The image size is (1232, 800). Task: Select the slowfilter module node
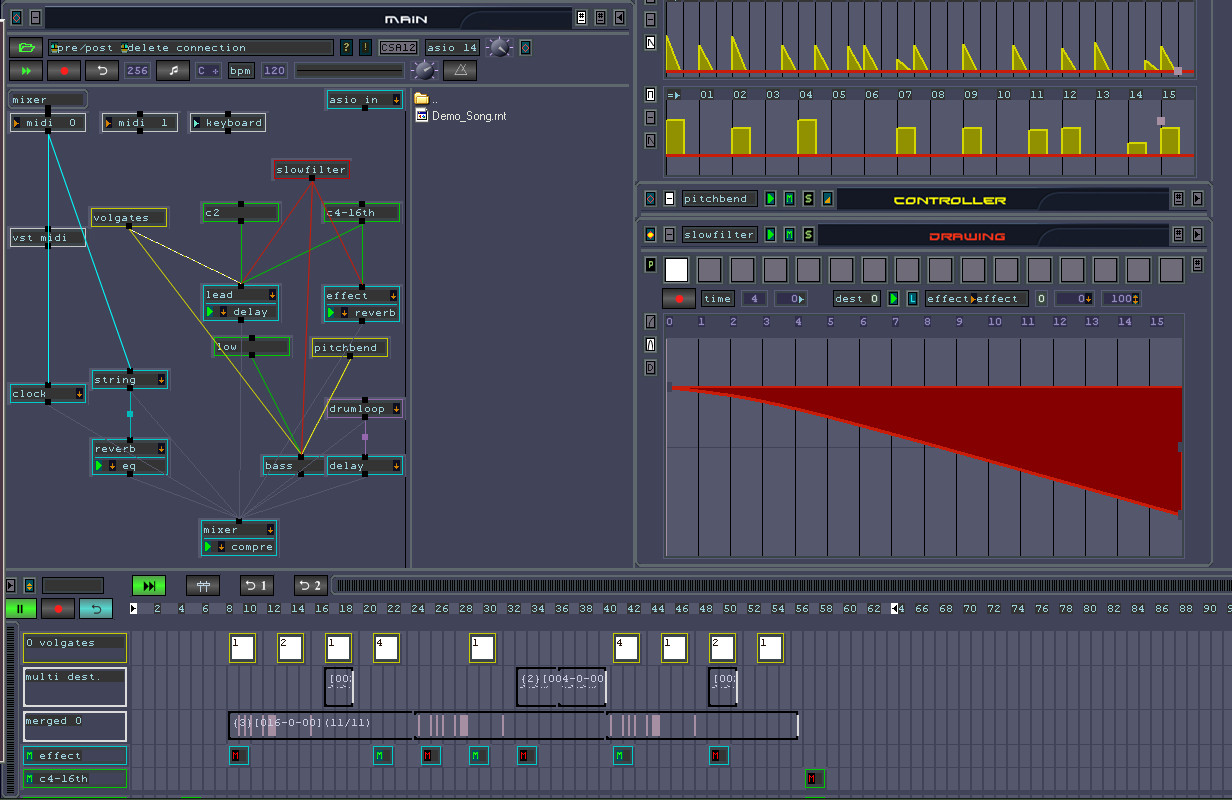point(311,170)
